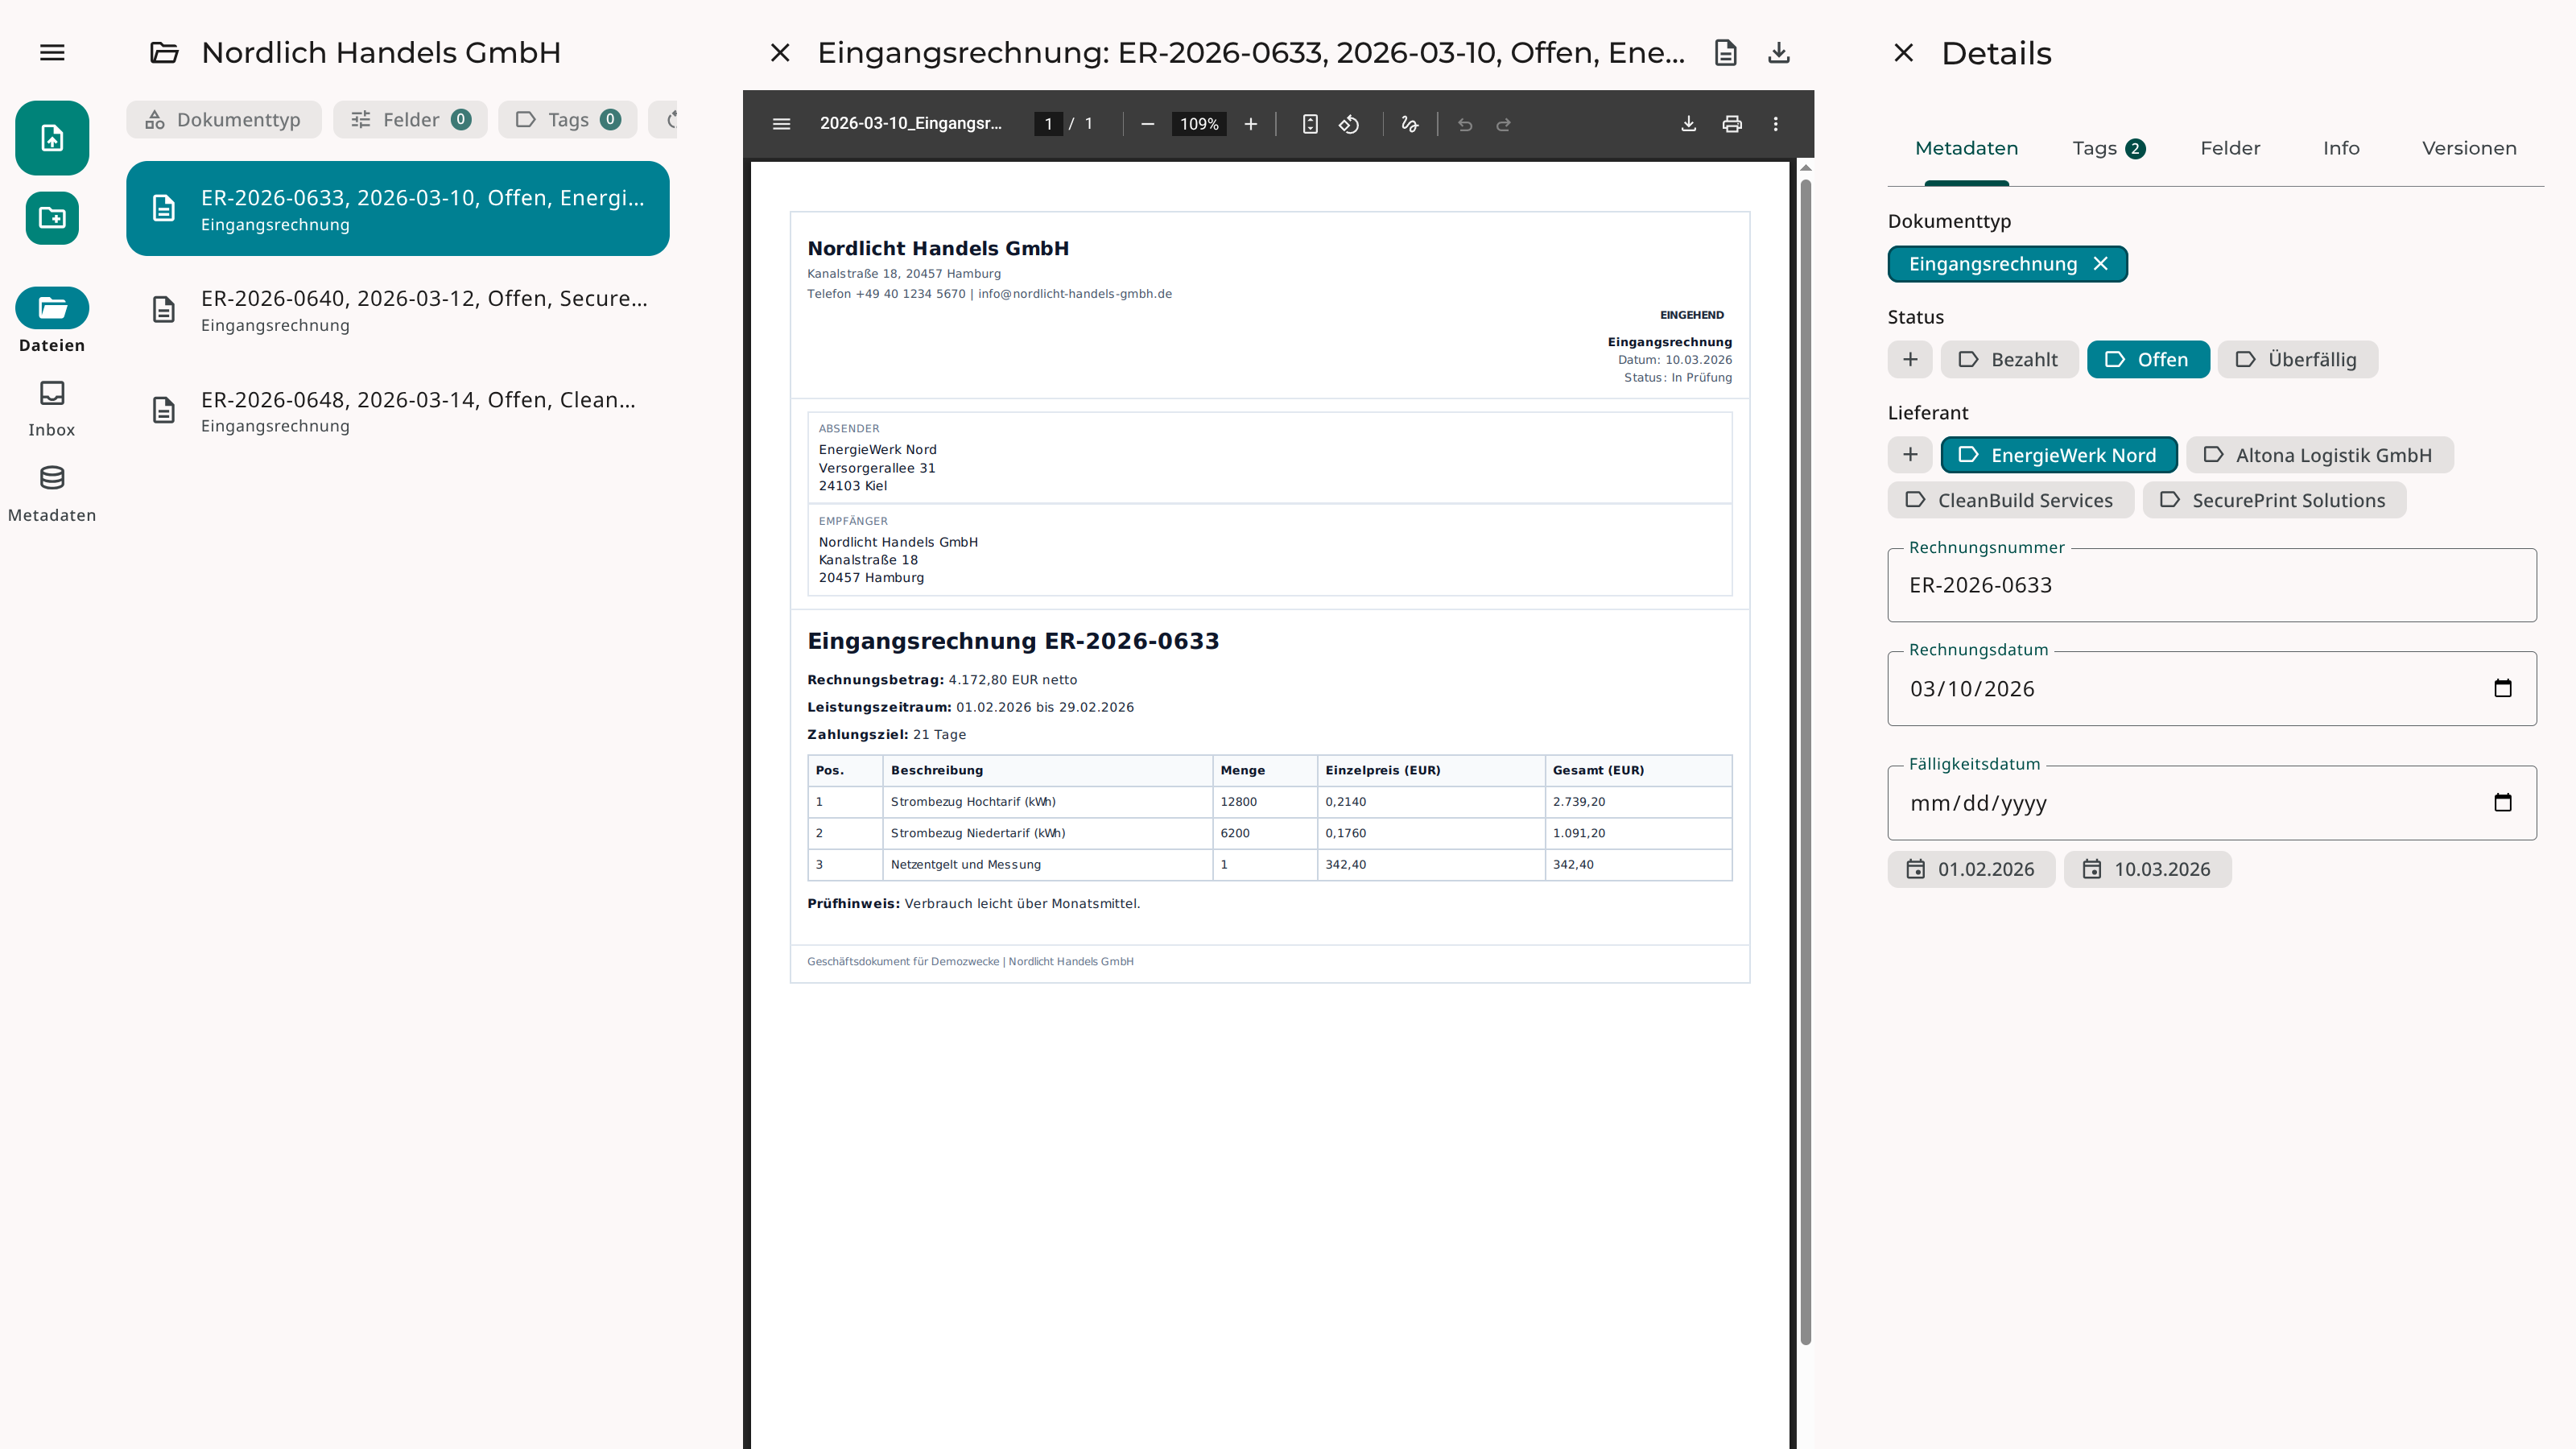Open the three-dot options menu in the PDF viewer
Screen dimensions: 2576x1449
tap(1776, 124)
